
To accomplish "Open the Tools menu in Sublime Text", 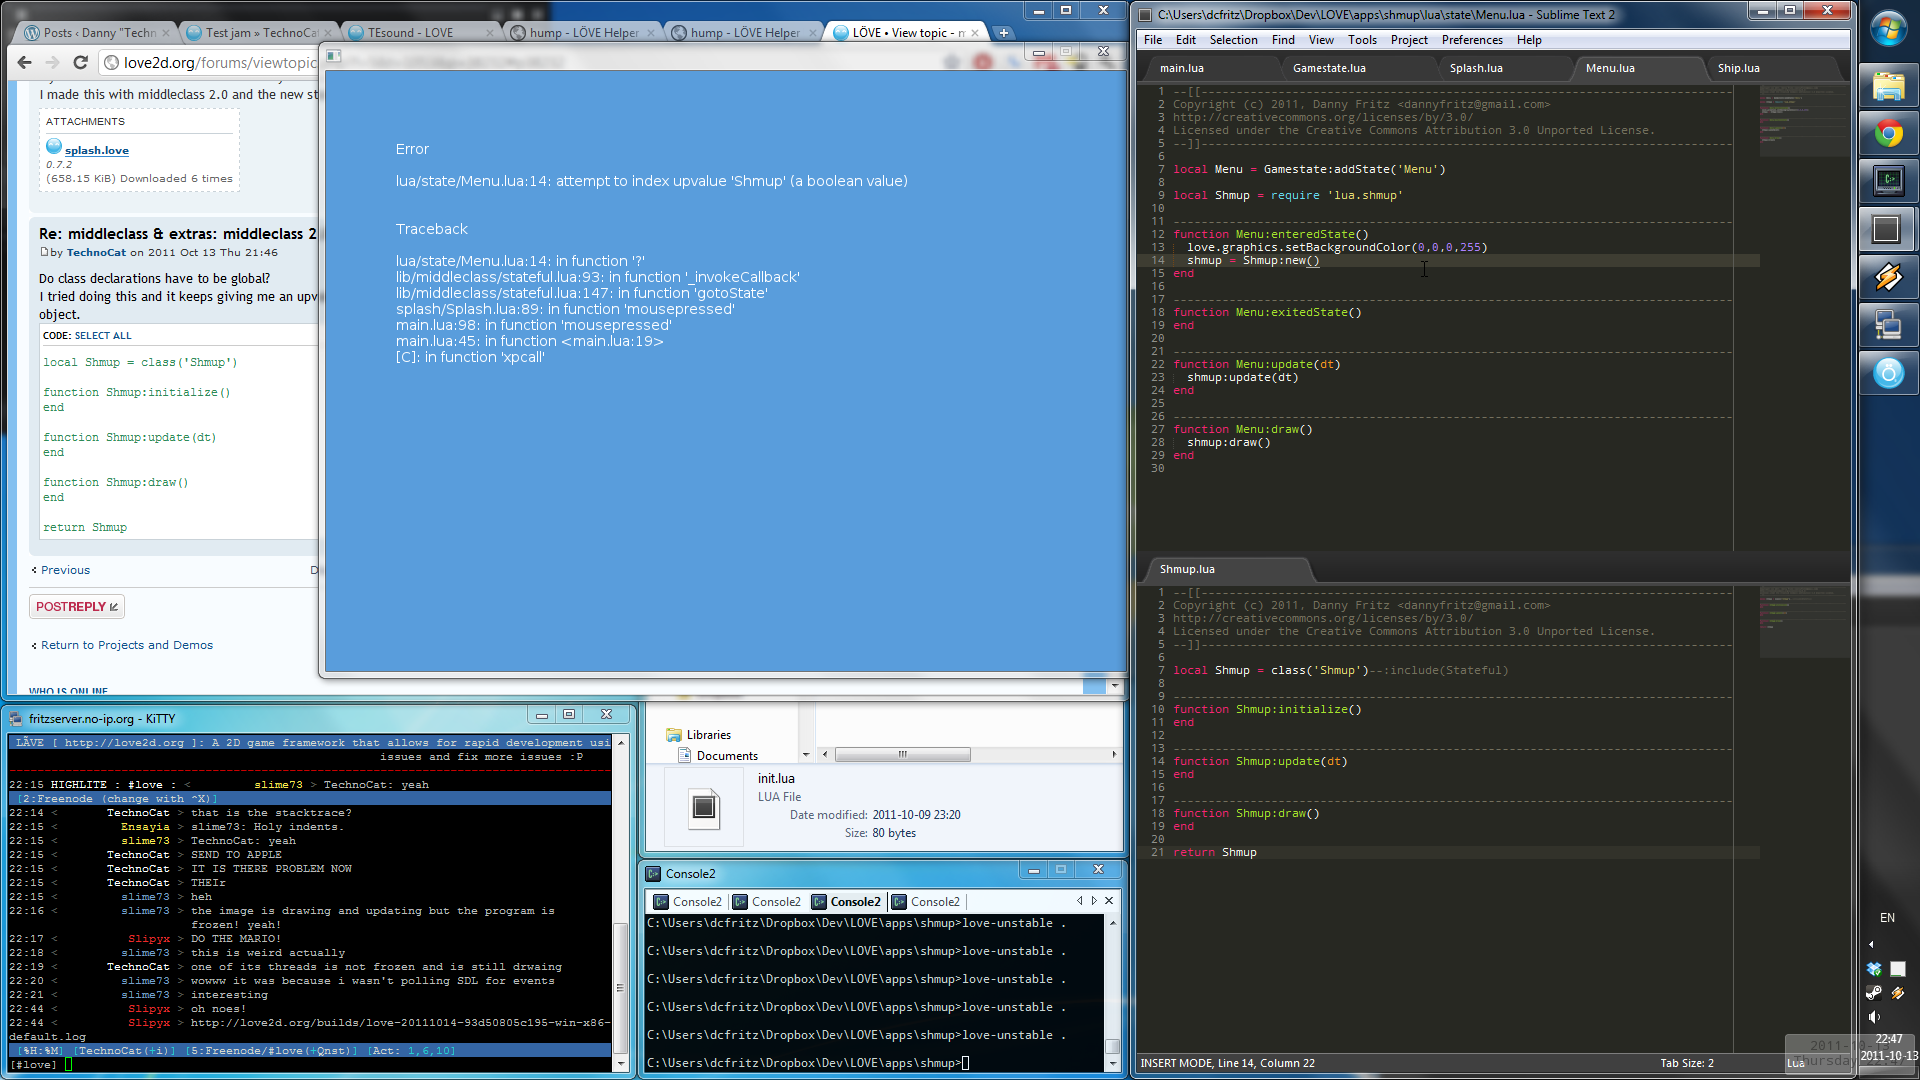I will click(1362, 40).
